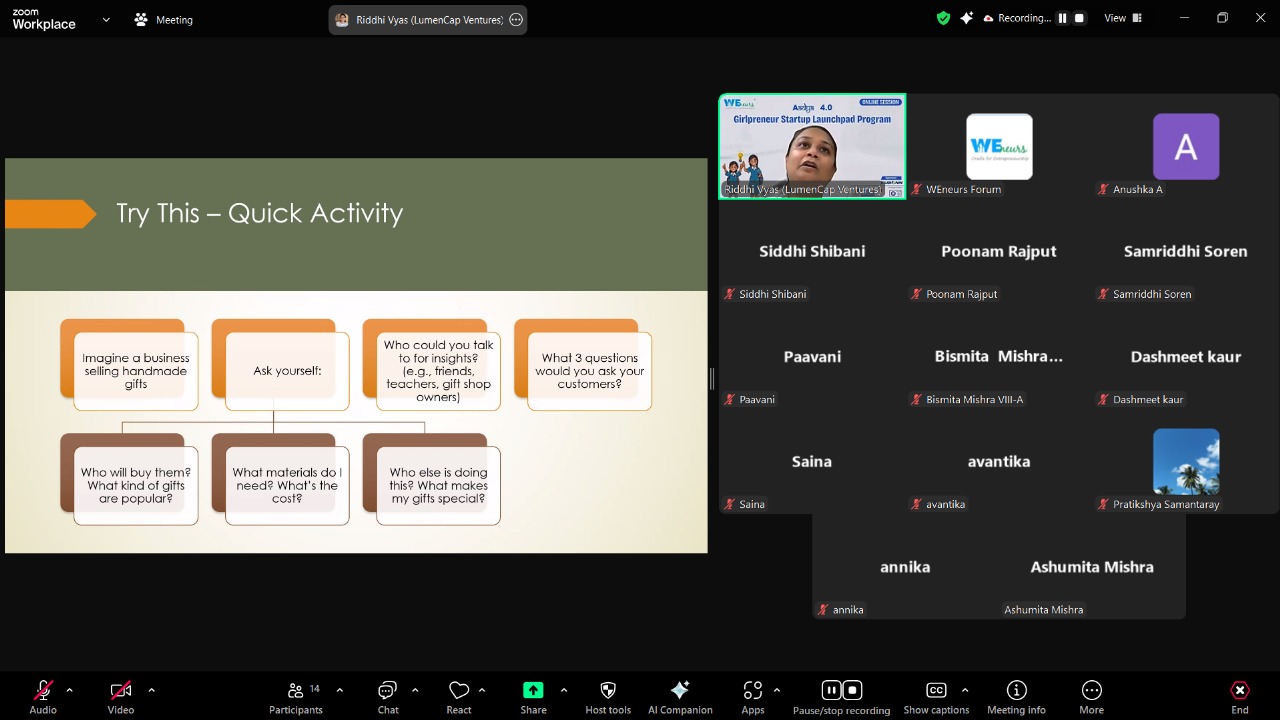Viewport: 1280px width, 720px height.
Task: Click the End meeting button
Action: 1240,691
